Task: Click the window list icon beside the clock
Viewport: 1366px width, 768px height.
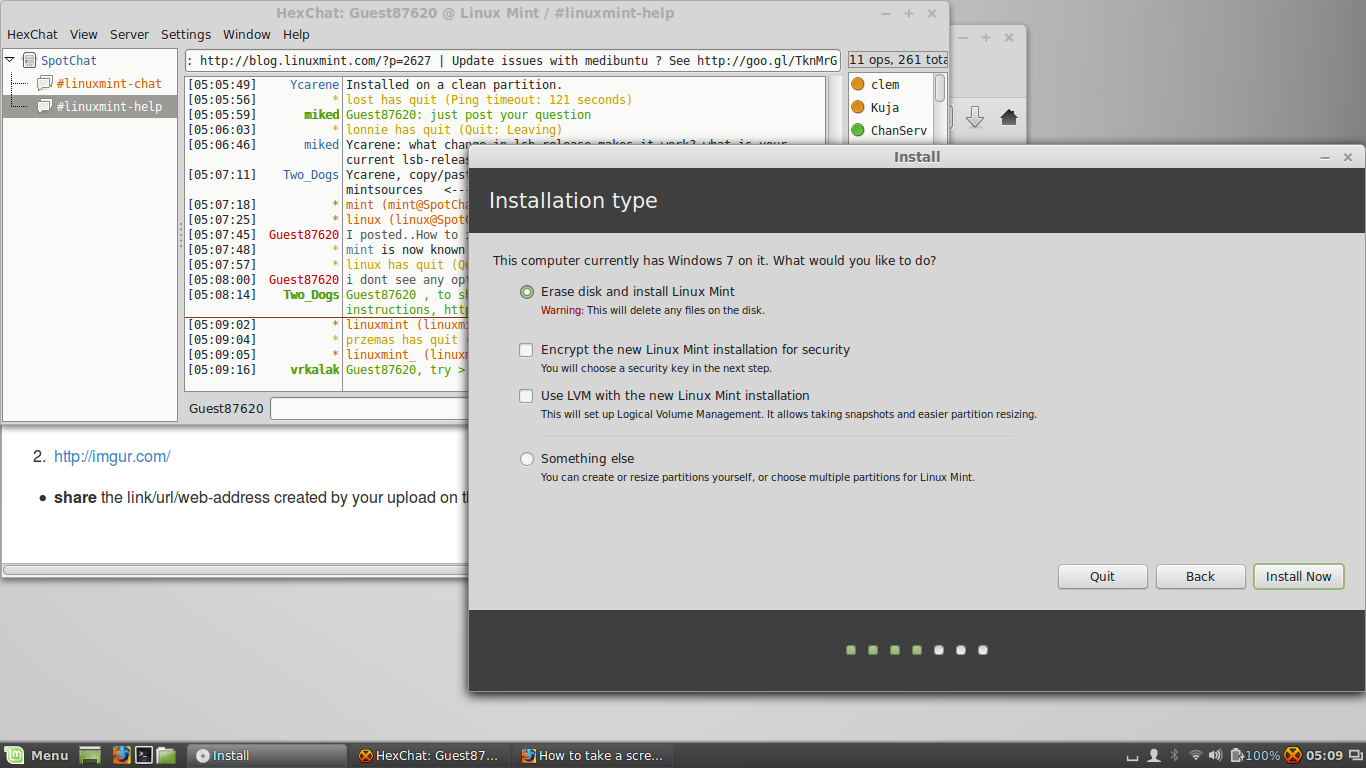Action: click(x=1356, y=755)
